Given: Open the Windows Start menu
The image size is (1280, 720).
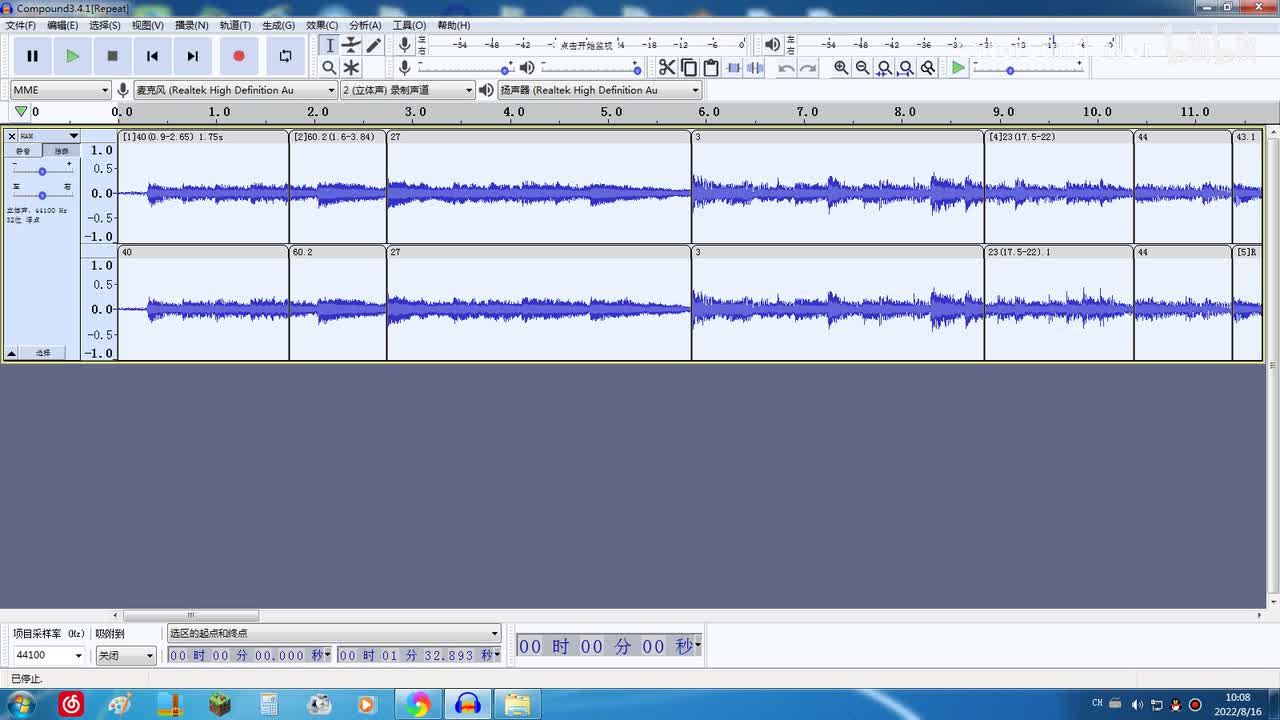Looking at the screenshot, I should tap(19, 705).
